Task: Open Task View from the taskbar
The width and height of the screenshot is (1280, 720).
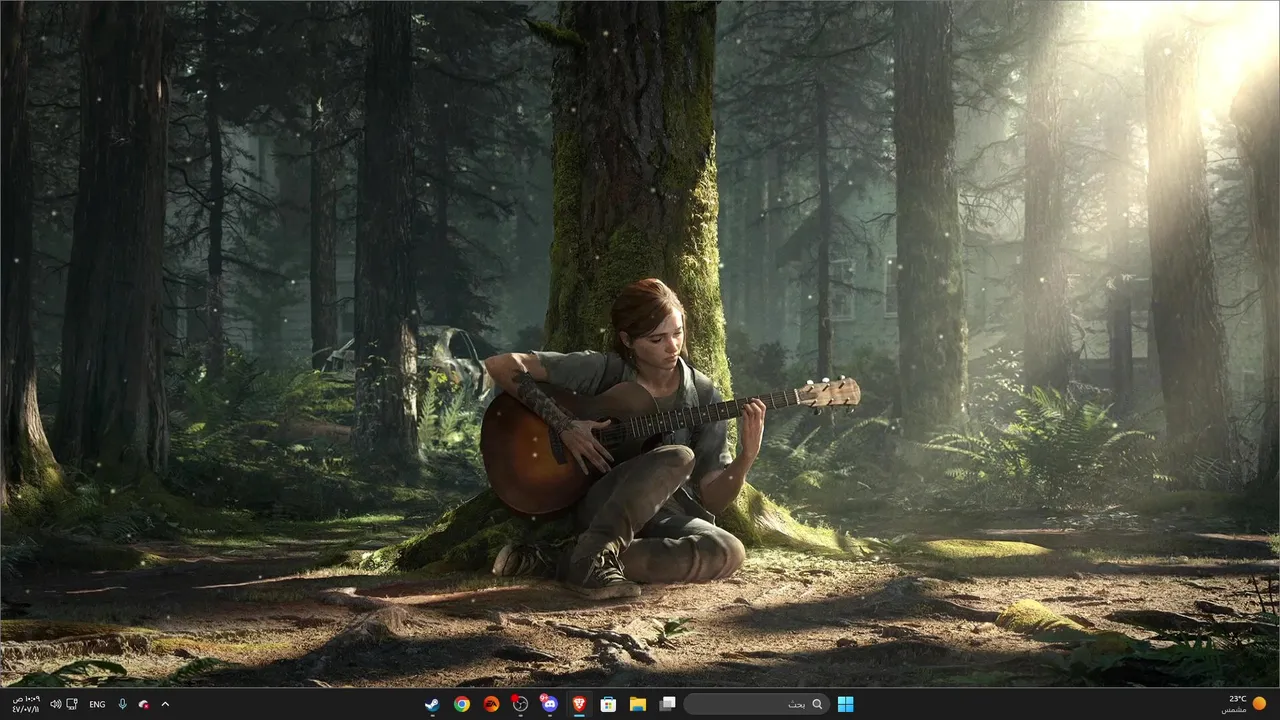Action: pyautogui.click(x=667, y=704)
